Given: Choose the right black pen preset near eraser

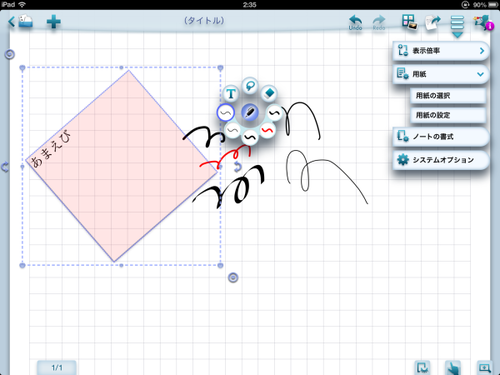Looking at the screenshot, I should (274, 113).
